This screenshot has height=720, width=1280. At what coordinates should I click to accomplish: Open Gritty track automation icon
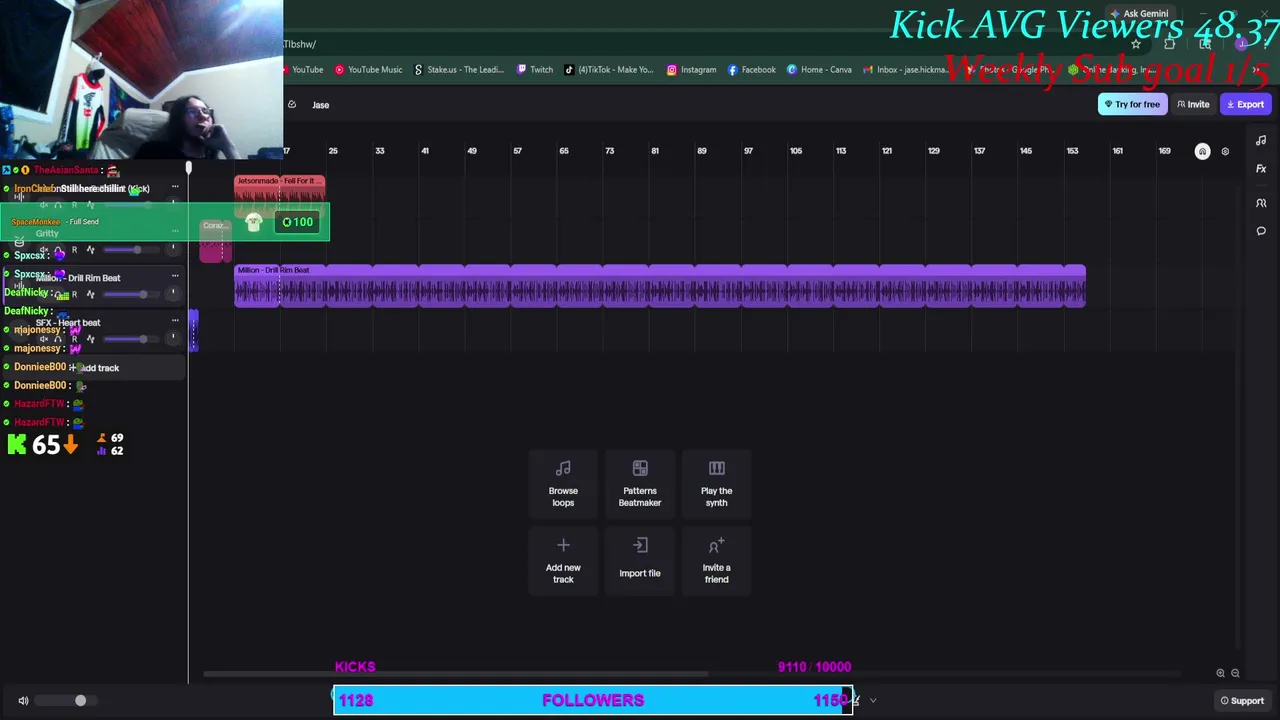coord(91,250)
